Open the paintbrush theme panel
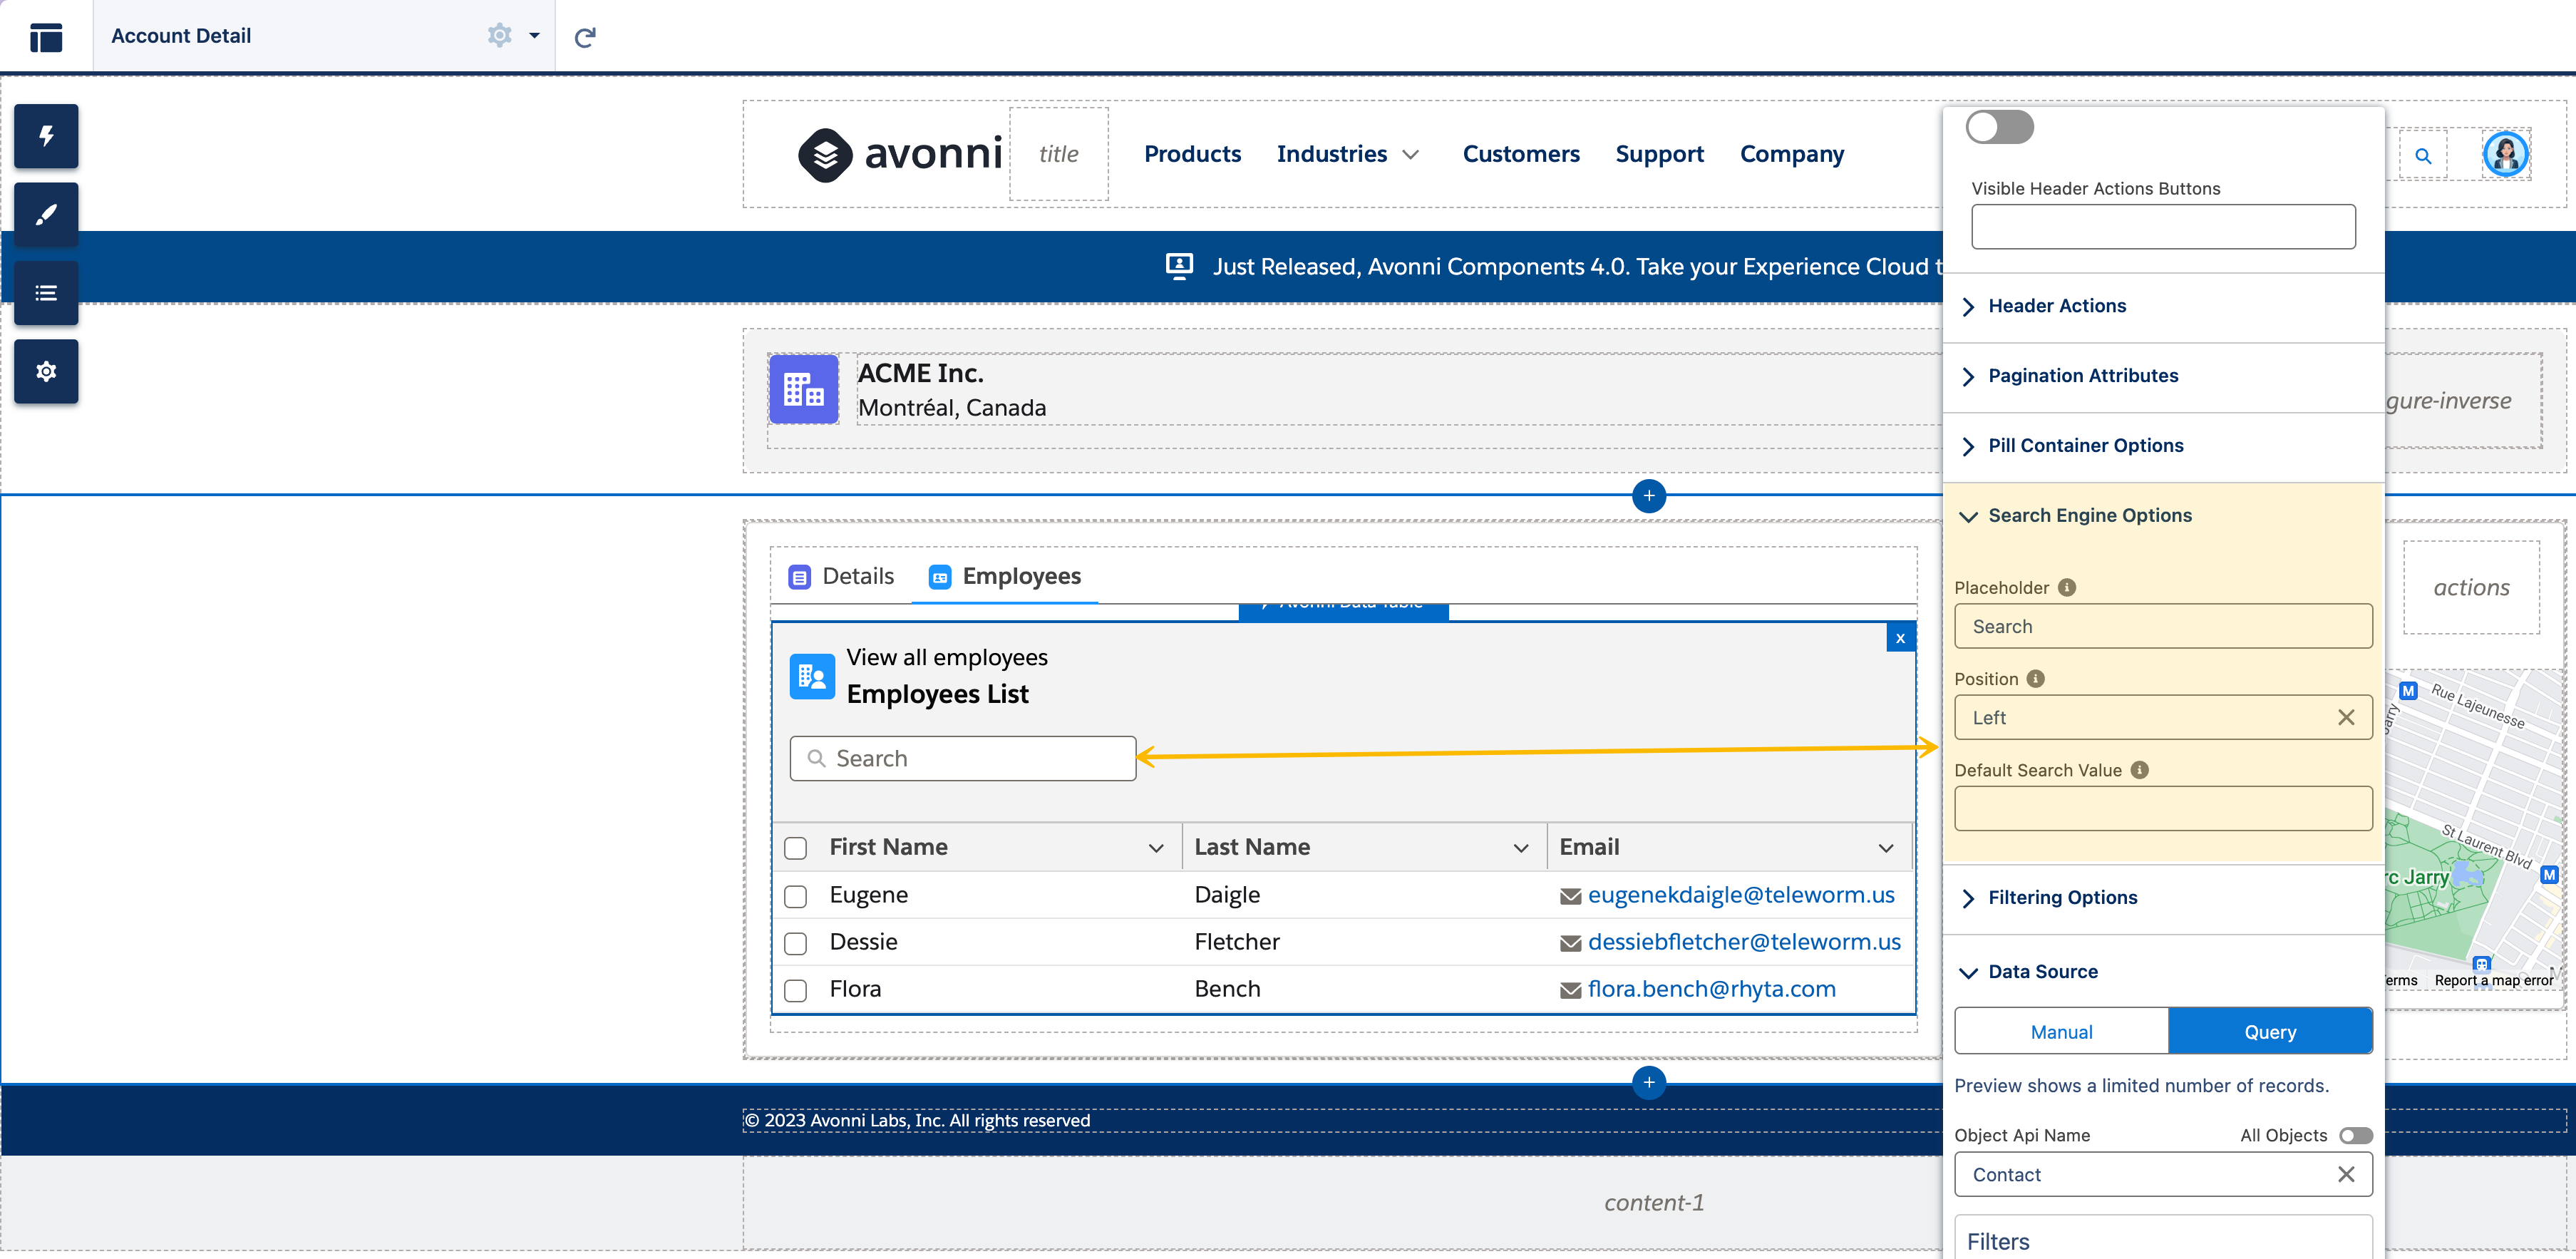This screenshot has height=1259, width=2576. 46,214
